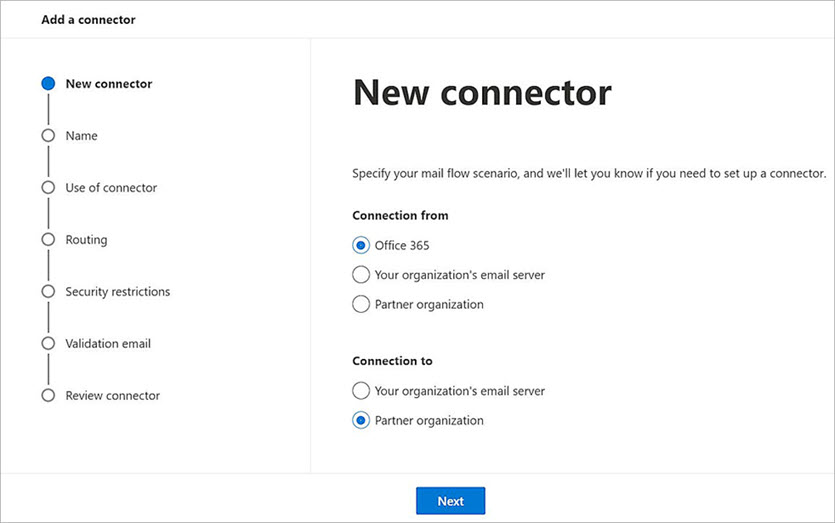Open the Routing step label
Screen dimensions: 835x523
[86, 240]
